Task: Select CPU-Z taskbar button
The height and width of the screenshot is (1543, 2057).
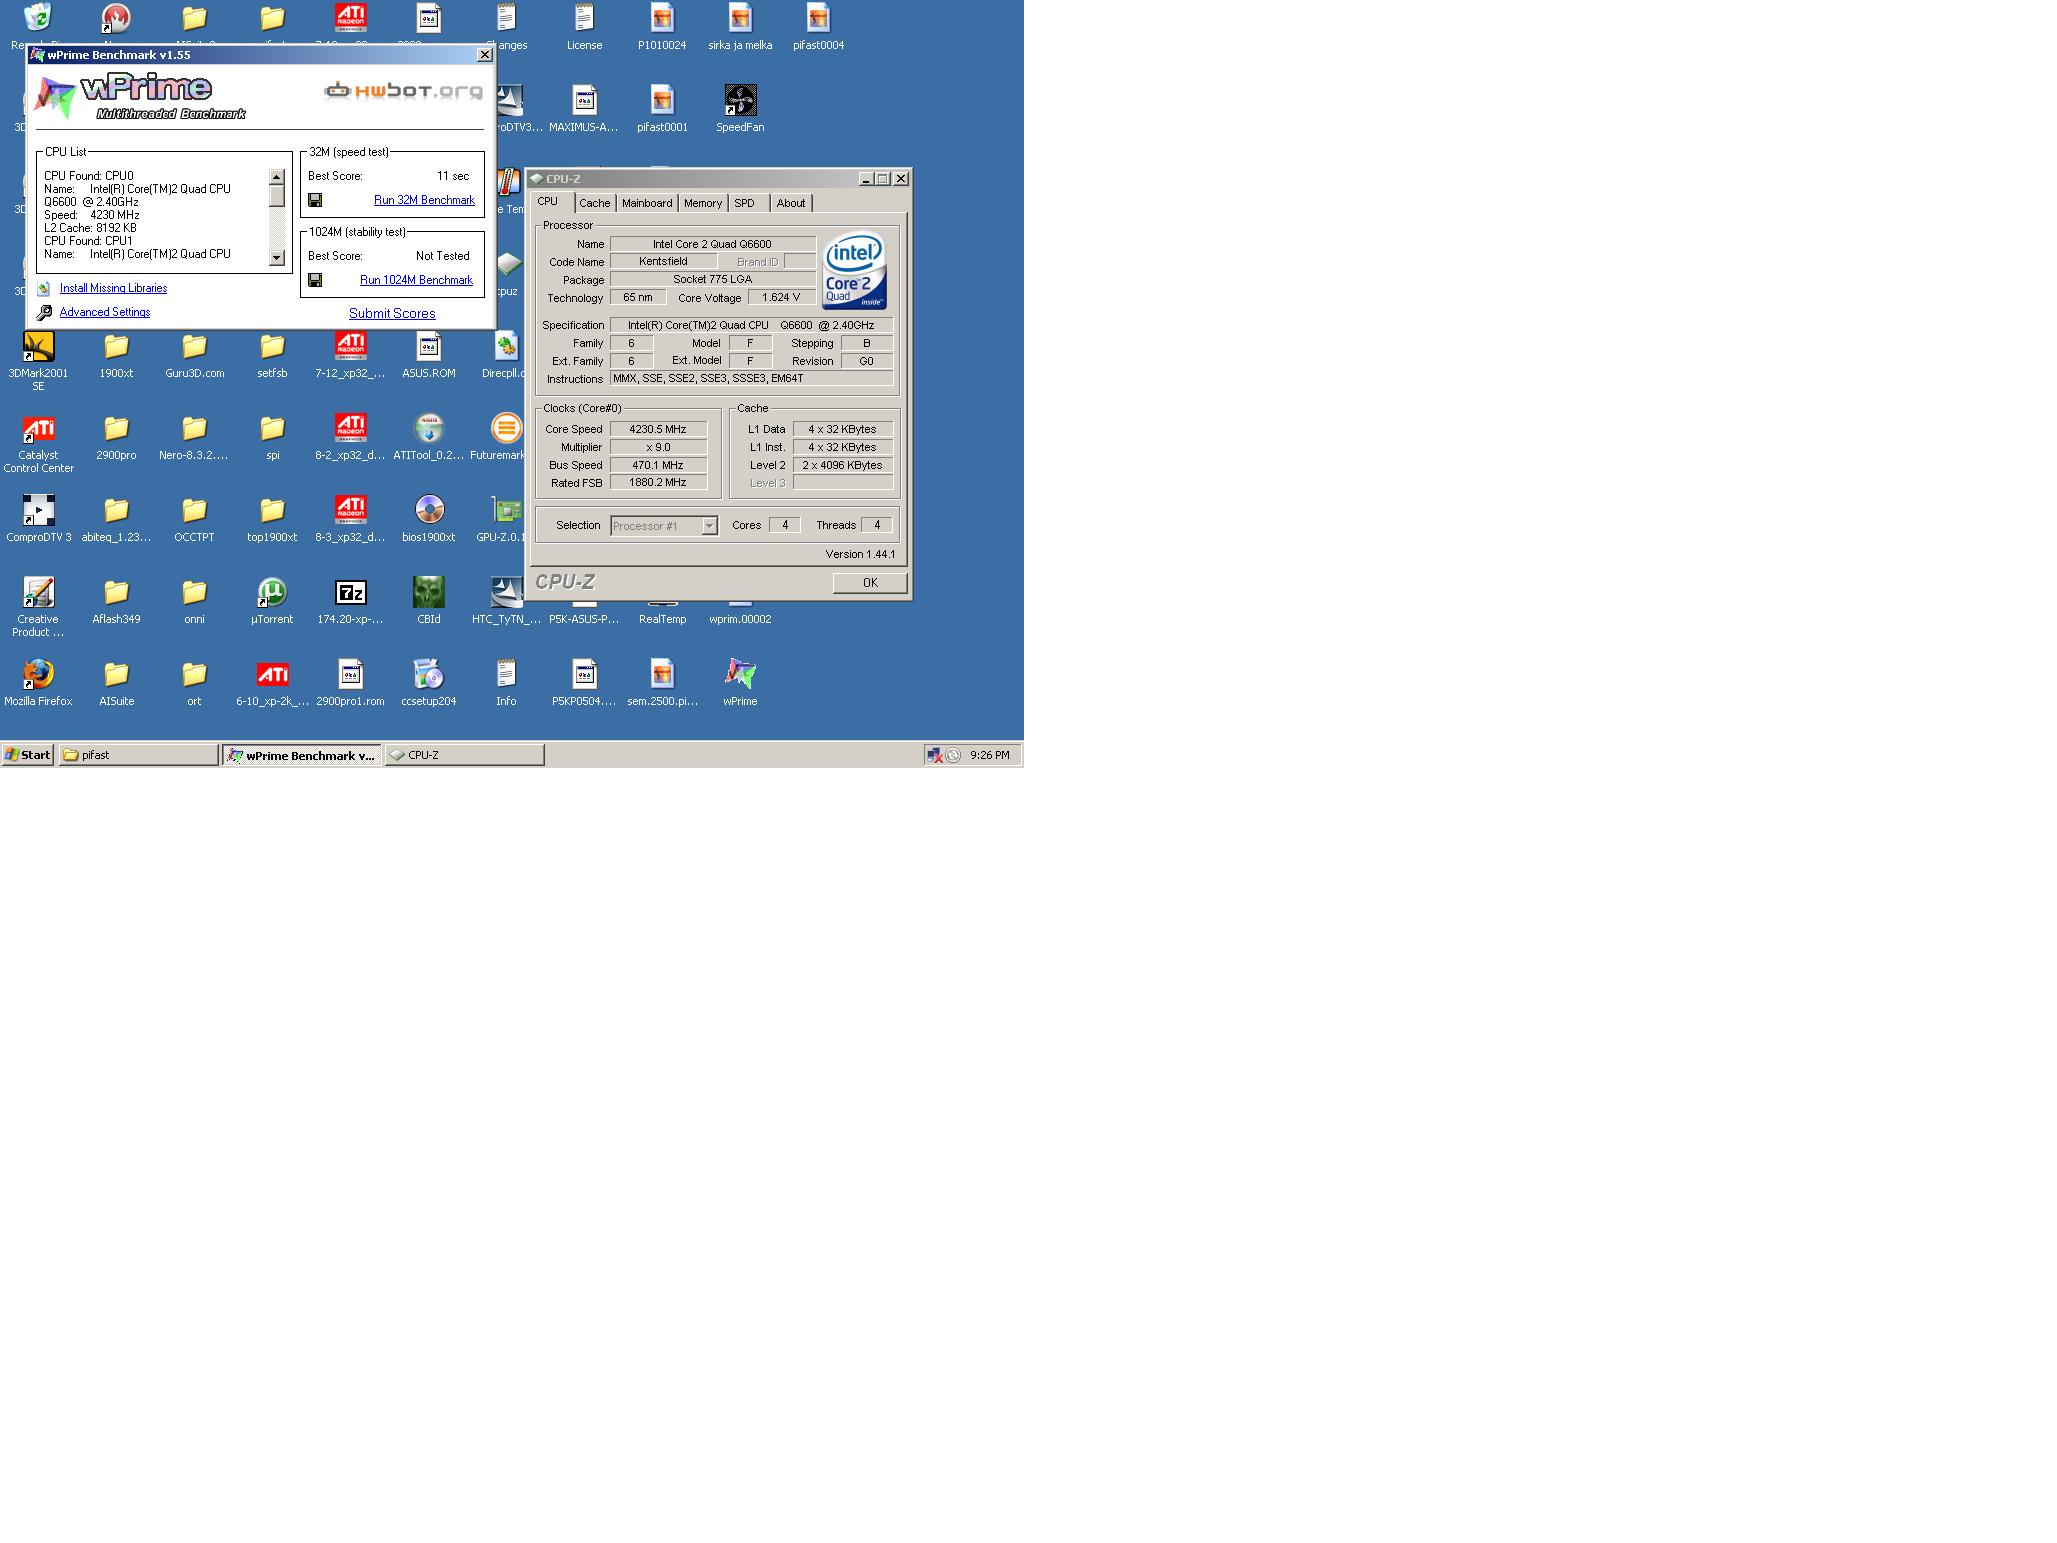Action: tap(464, 755)
